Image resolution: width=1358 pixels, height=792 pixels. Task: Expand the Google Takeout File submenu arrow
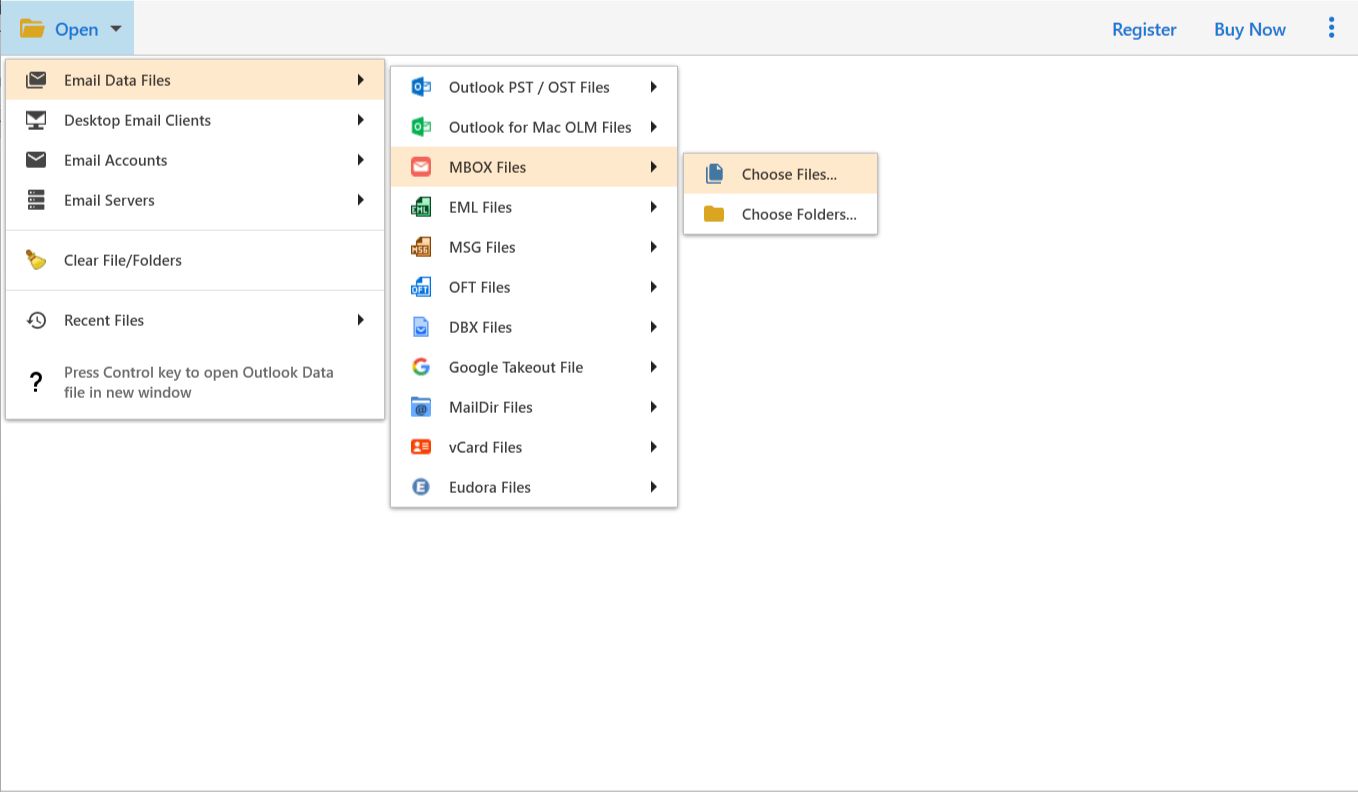click(653, 367)
